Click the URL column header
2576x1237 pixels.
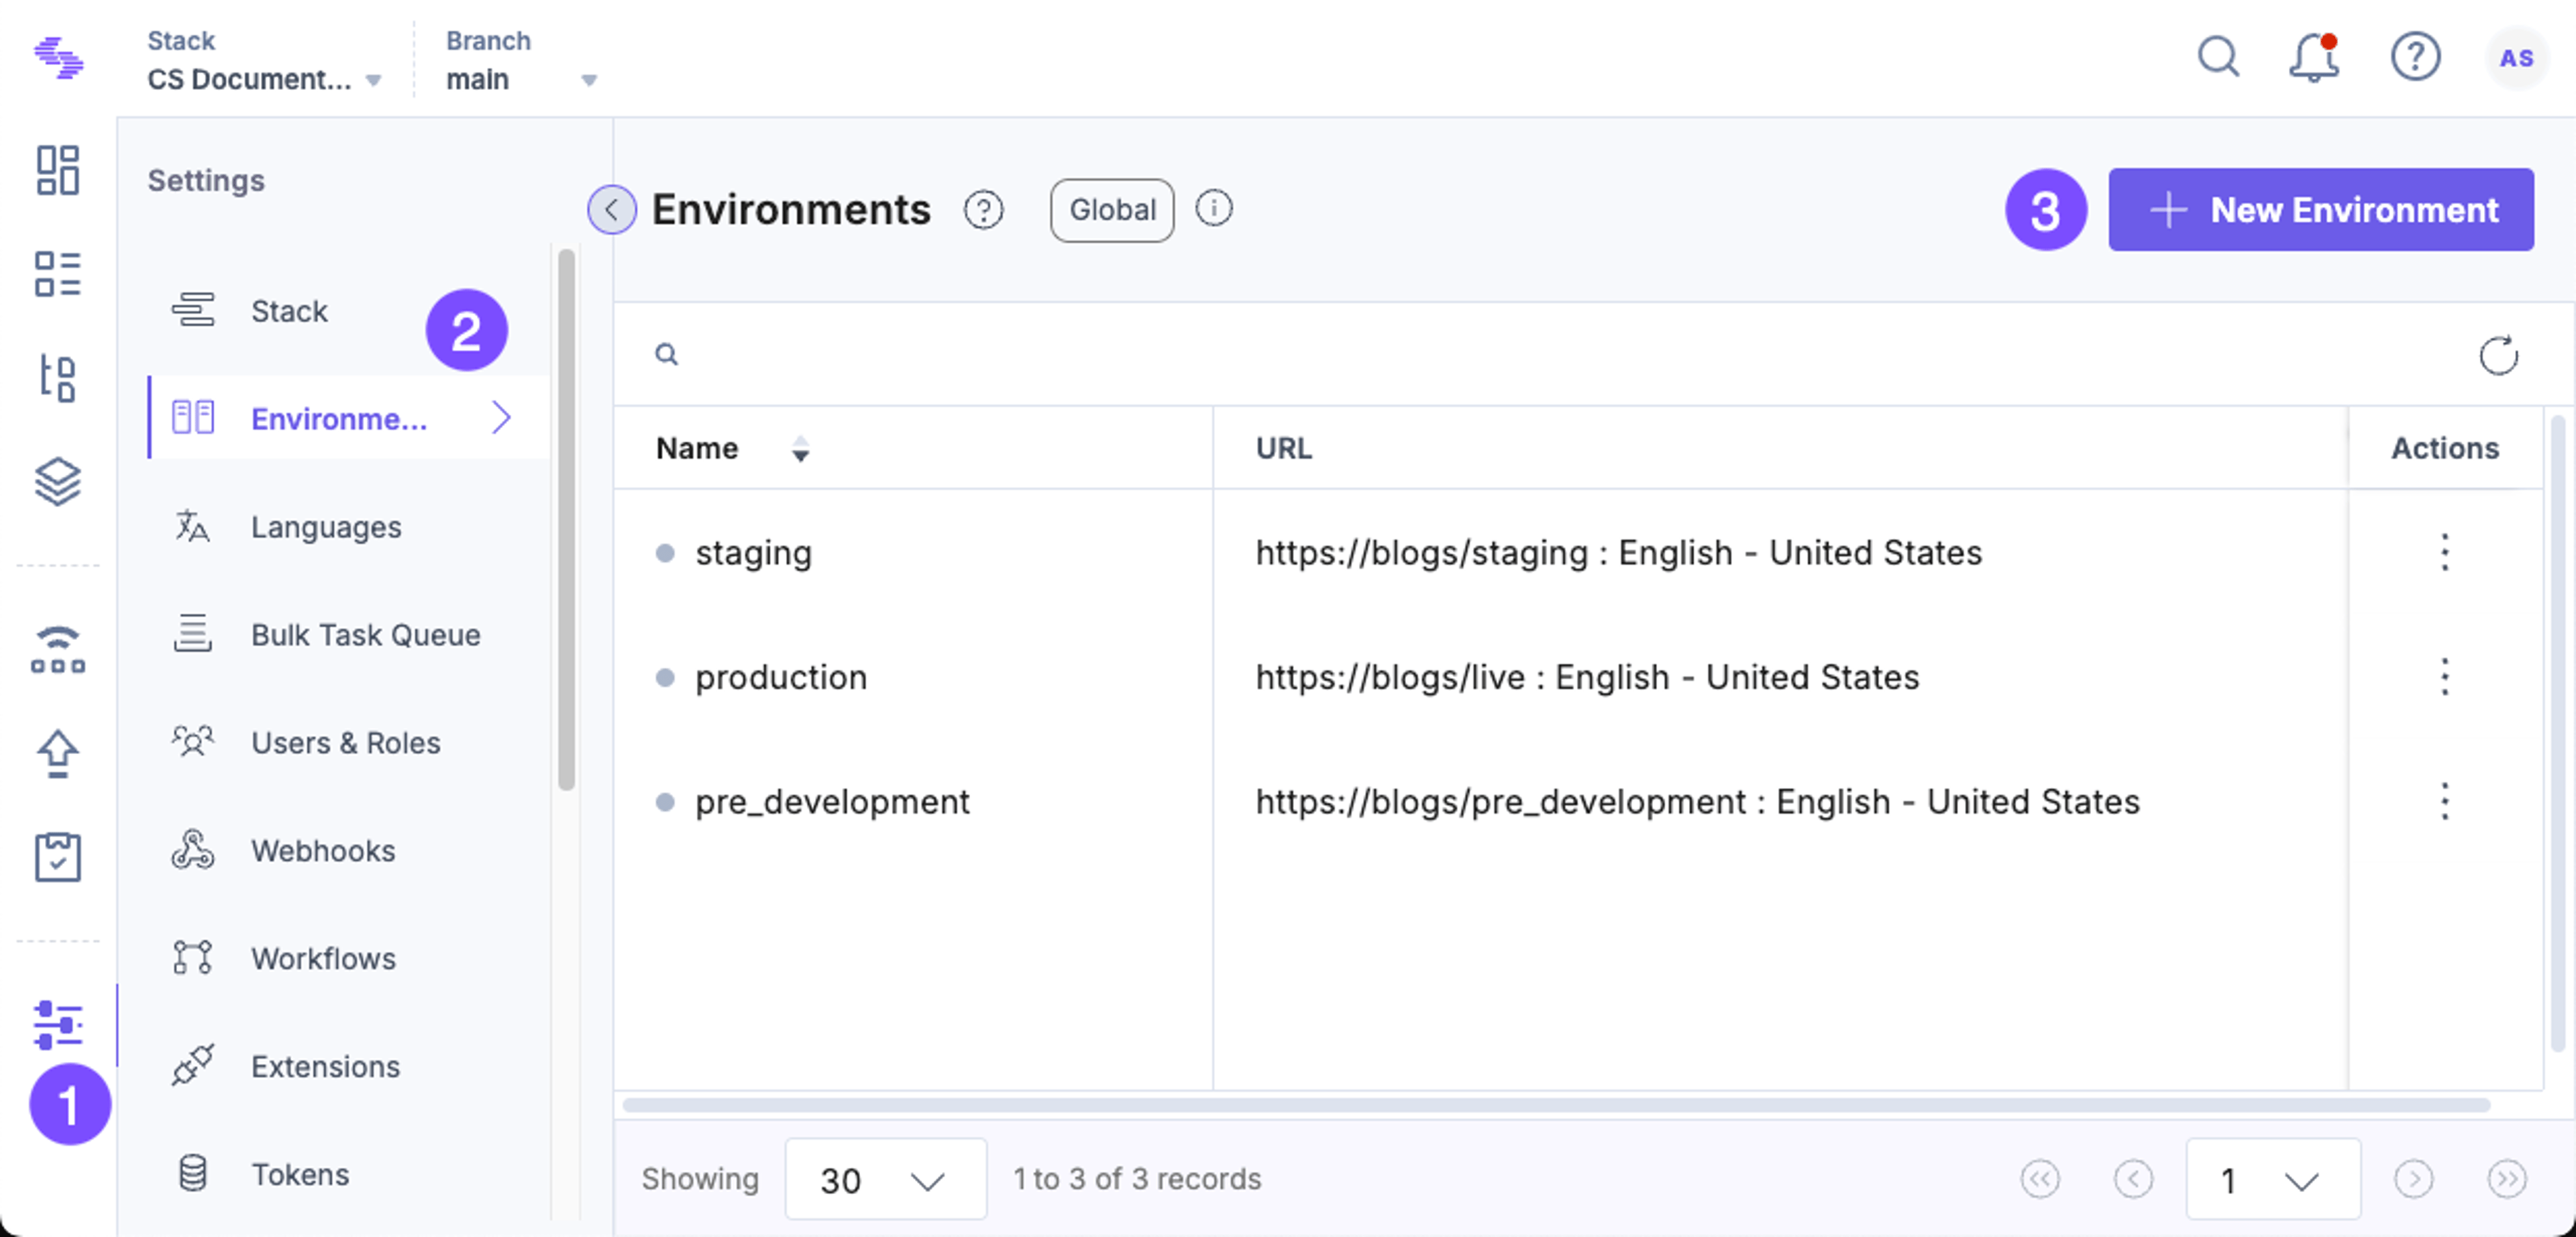(x=1283, y=448)
